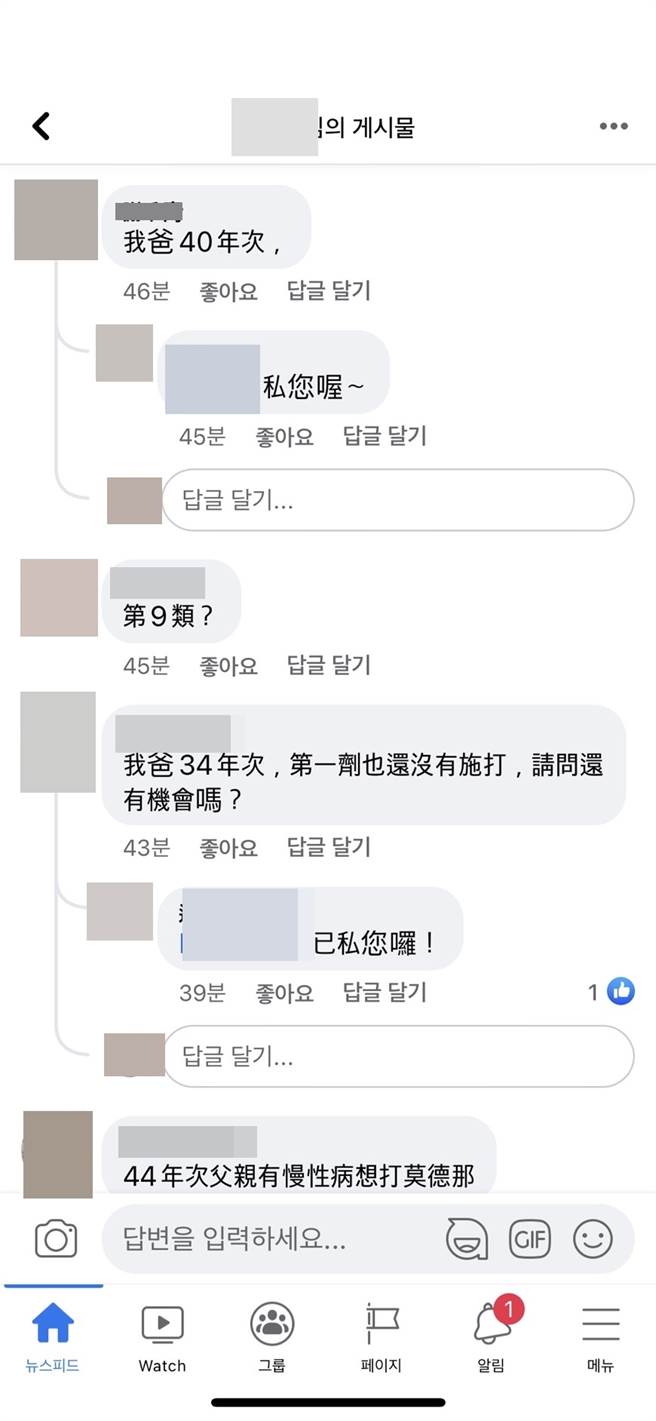Screen dimensions: 656x1421
Task: Open the camera icon beside the reply field
Action: (56, 1238)
